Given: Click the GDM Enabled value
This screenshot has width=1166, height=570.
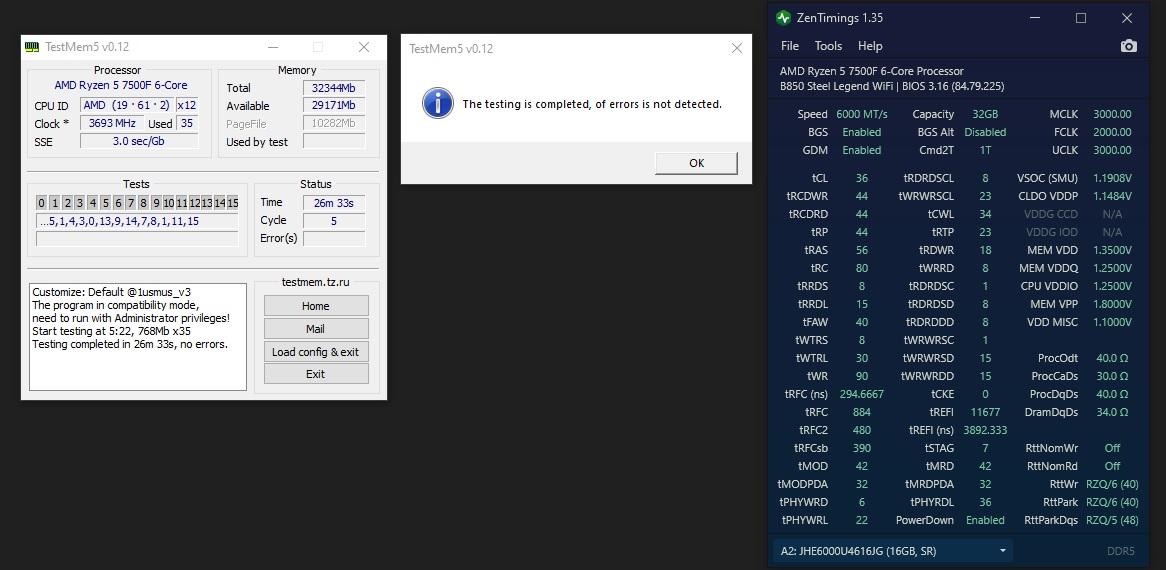Looking at the screenshot, I should [862, 150].
